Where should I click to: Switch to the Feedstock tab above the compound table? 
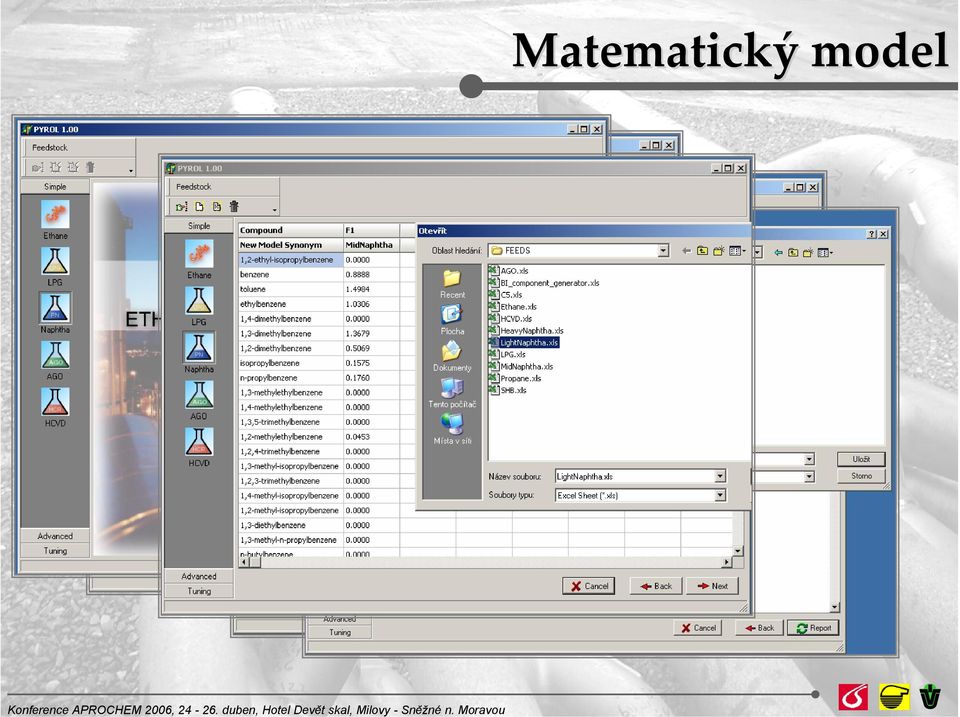click(193, 187)
